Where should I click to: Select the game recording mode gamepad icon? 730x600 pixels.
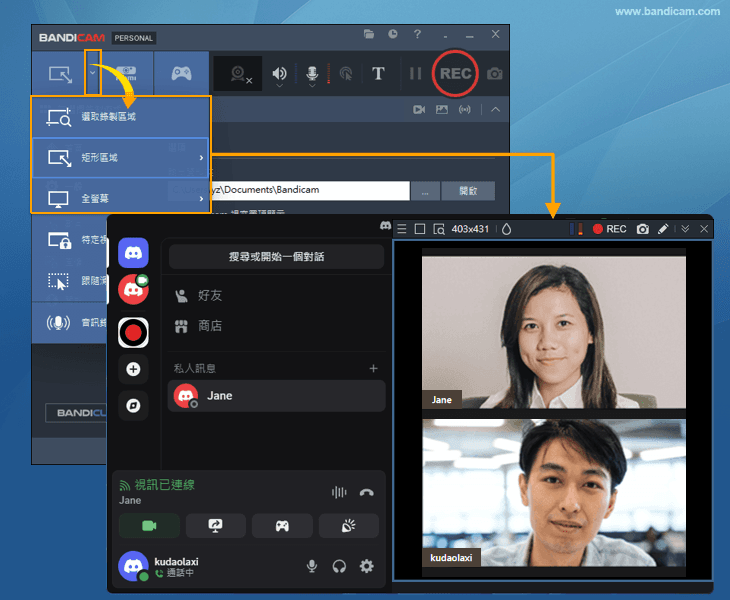181,73
